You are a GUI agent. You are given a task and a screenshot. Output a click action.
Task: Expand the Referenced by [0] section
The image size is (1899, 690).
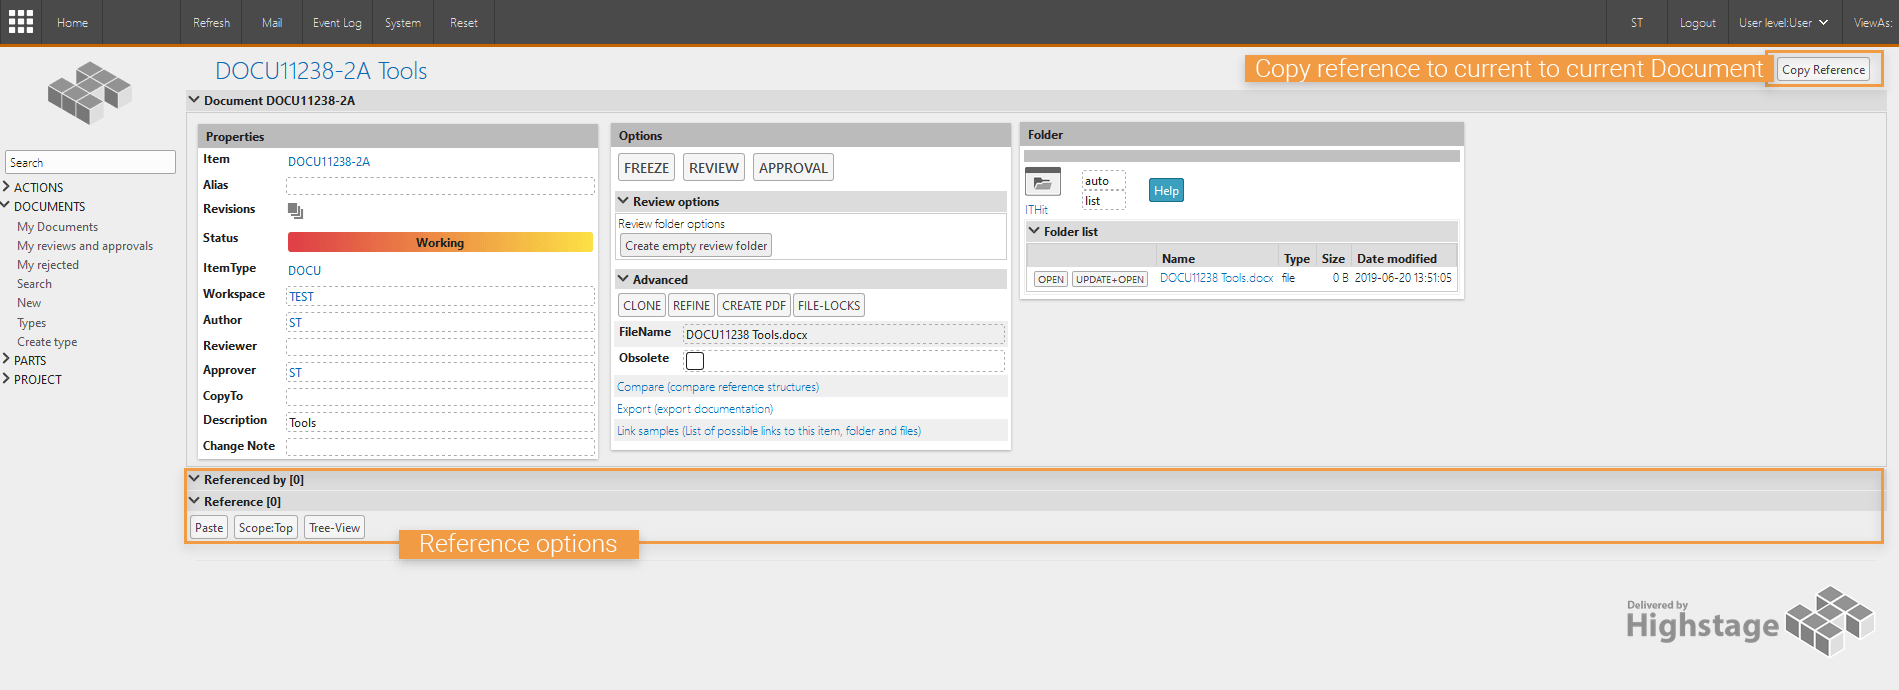click(194, 479)
